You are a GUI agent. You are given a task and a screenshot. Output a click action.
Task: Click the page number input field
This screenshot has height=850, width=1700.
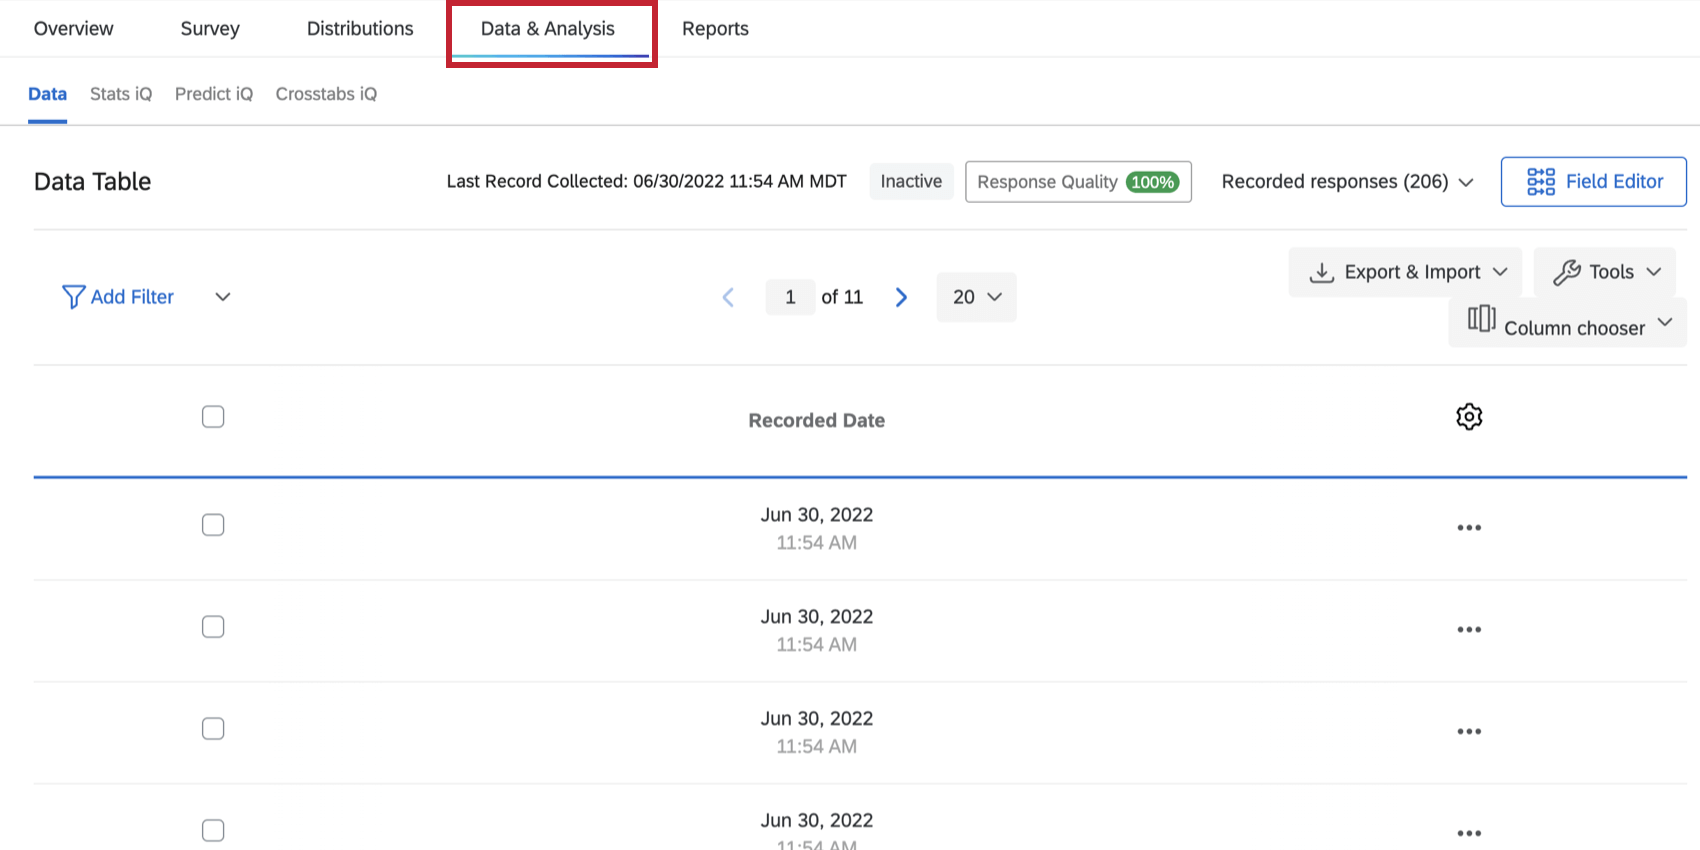point(790,297)
